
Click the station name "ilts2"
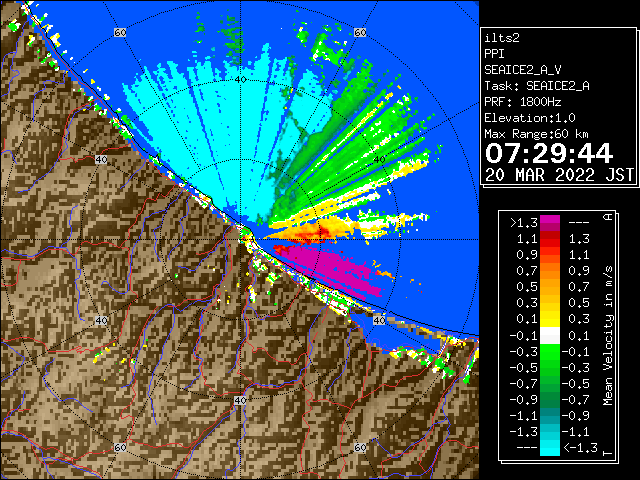click(502, 38)
